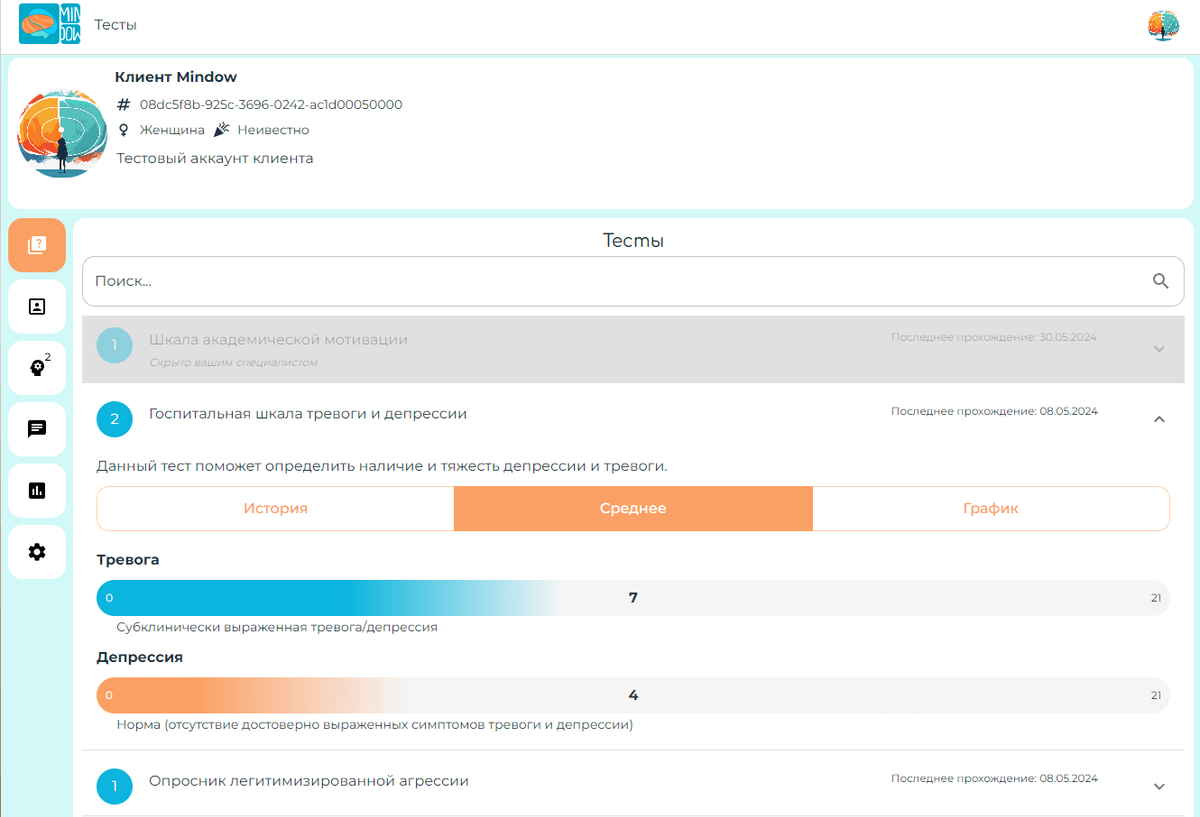Expand the Опросник легитимизированной агрессии chevron
The height and width of the screenshot is (817, 1200).
pyautogui.click(x=1159, y=787)
